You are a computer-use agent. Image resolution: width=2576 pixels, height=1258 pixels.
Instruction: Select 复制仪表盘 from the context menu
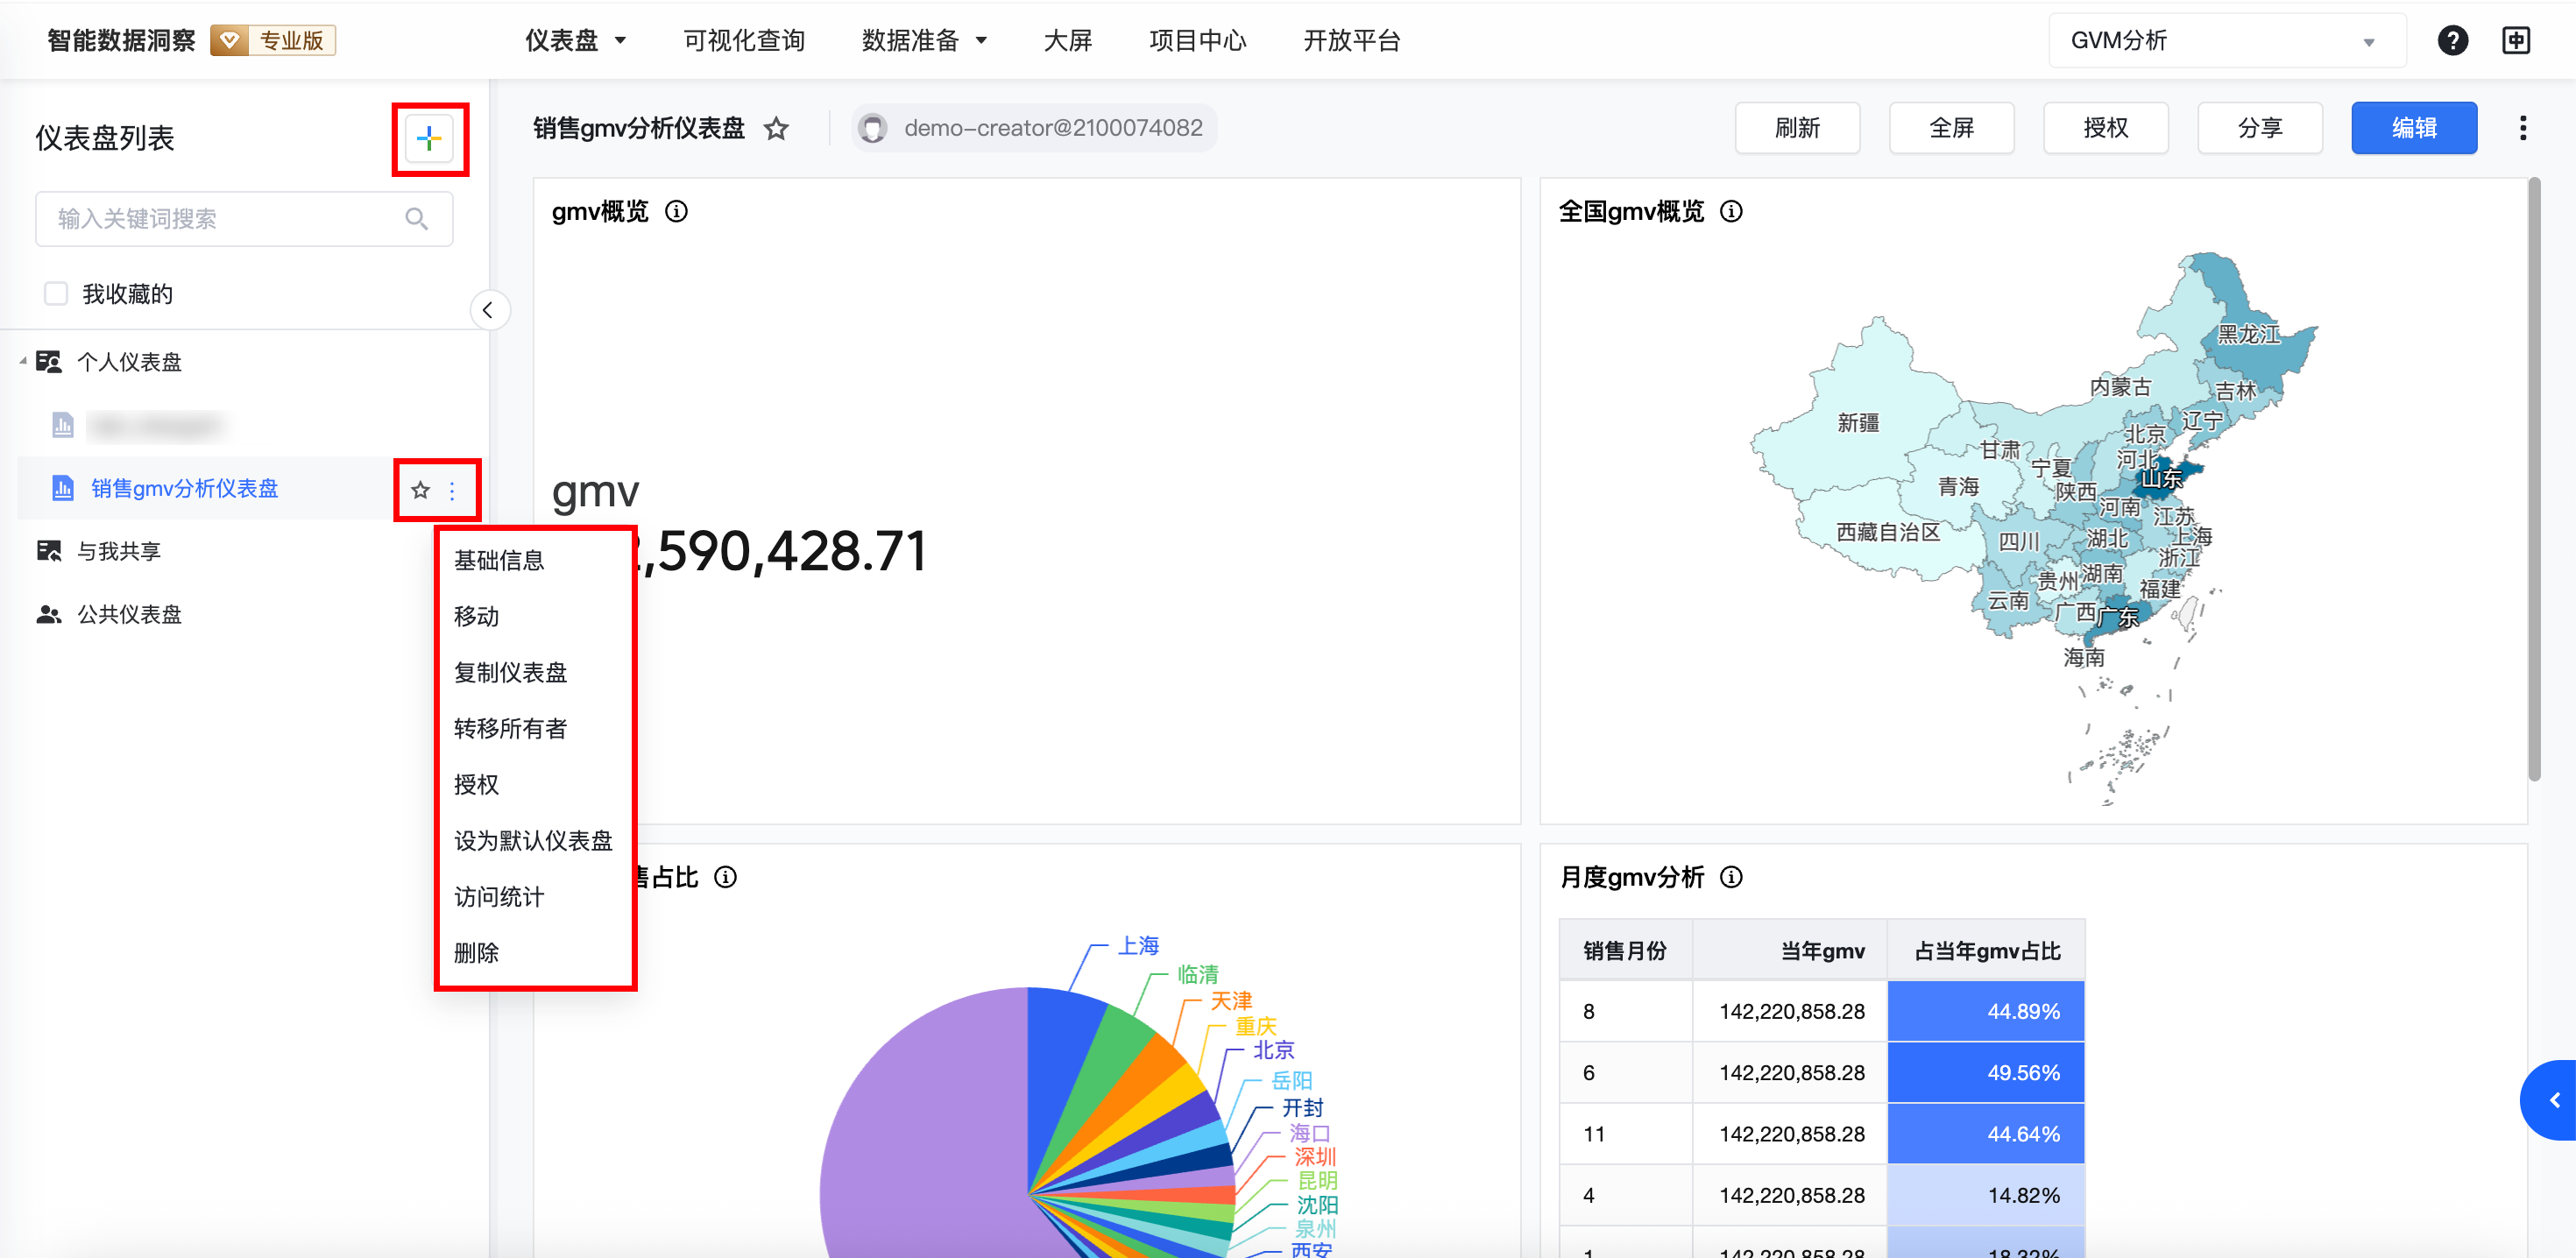pyautogui.click(x=510, y=672)
